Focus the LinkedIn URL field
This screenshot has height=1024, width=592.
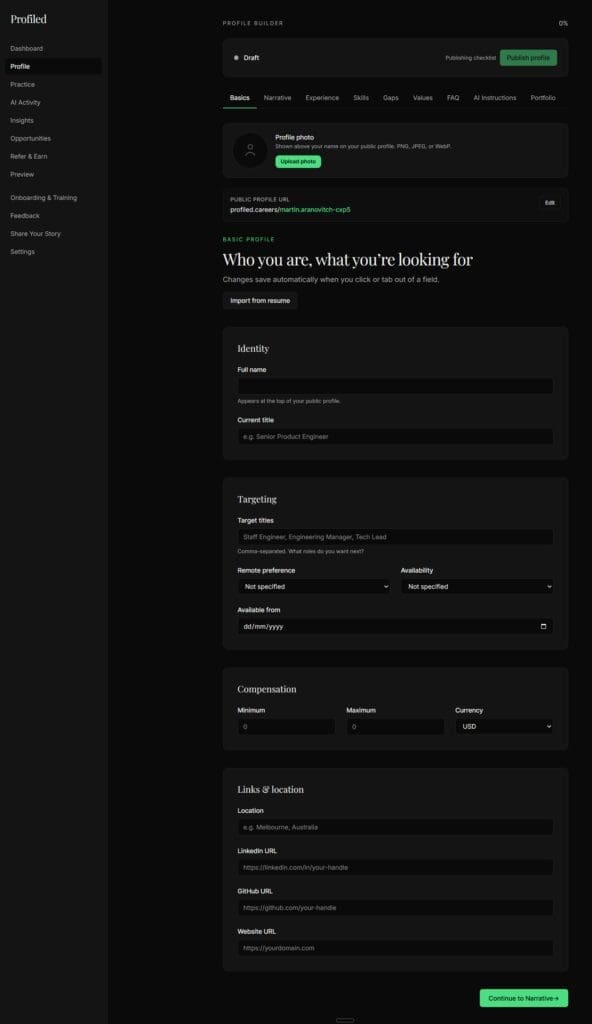click(x=395, y=867)
